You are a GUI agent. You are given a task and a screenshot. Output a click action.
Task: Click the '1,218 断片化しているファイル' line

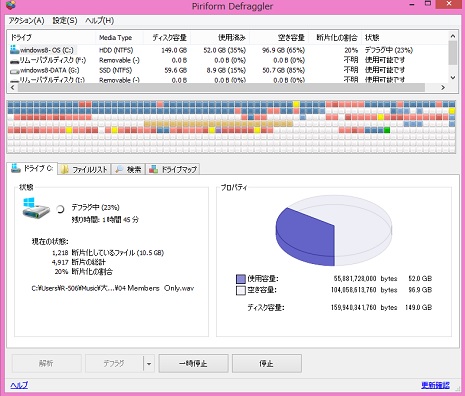coord(108,253)
